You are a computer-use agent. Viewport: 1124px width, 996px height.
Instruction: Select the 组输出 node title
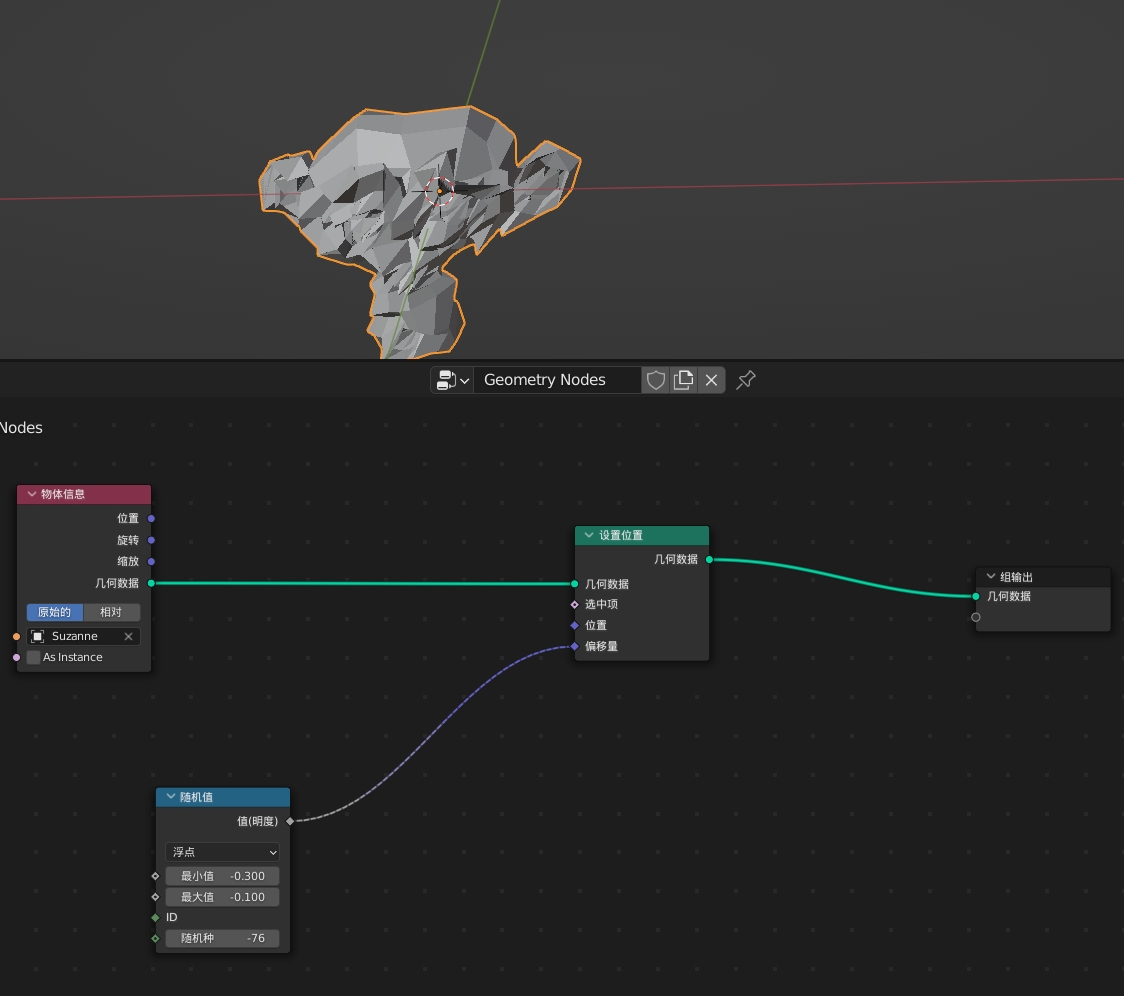tap(1016, 577)
